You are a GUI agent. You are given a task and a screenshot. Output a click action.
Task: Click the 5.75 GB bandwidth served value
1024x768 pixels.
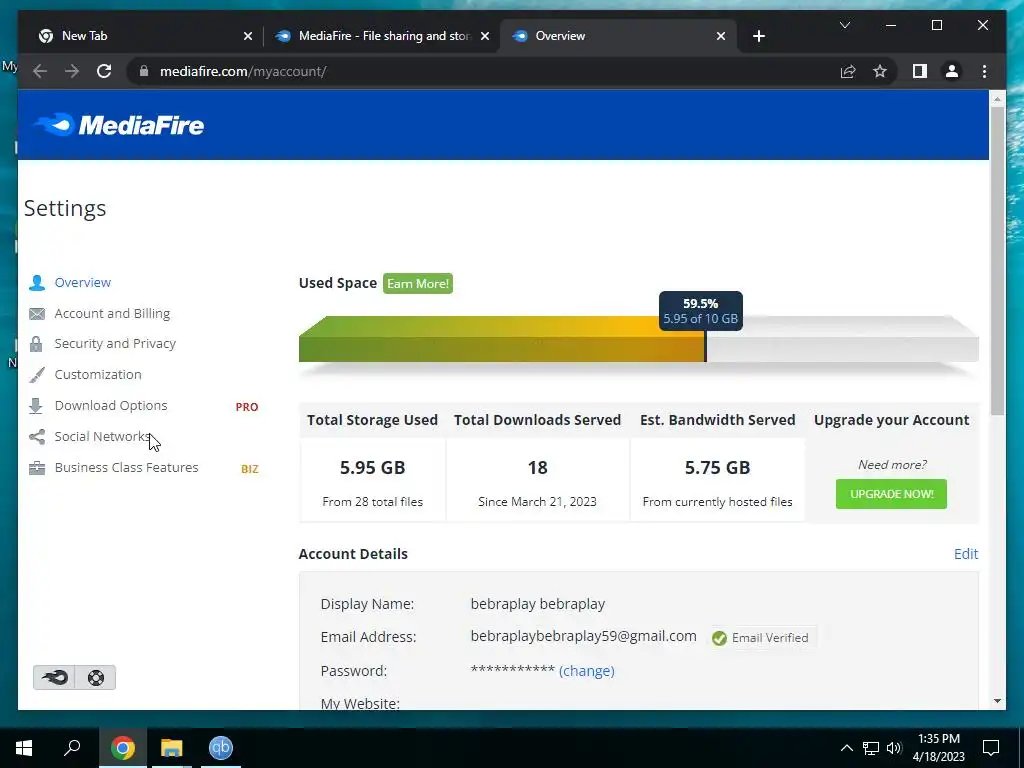[717, 468]
